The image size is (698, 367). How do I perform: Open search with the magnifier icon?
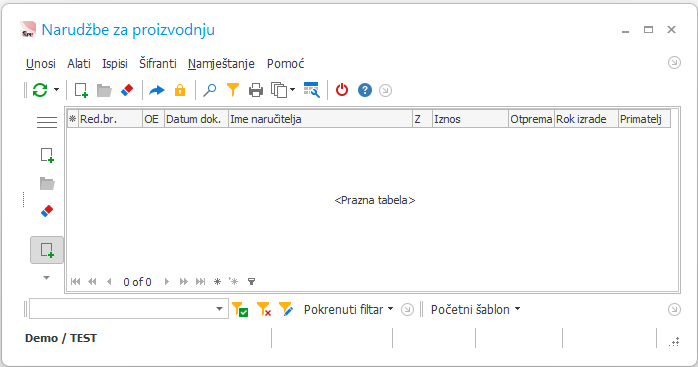click(x=209, y=90)
